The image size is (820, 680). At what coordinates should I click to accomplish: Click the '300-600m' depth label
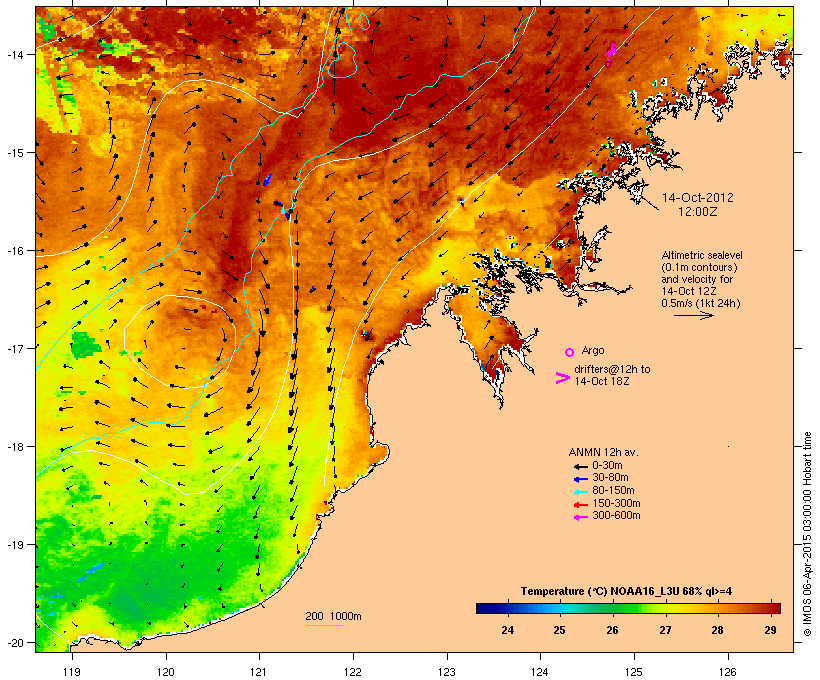tap(616, 516)
